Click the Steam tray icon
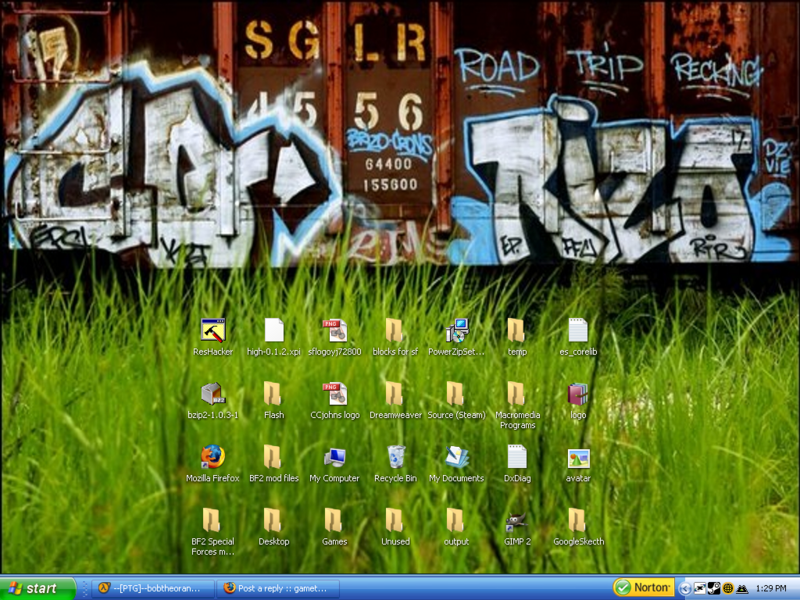The image size is (800, 600). [714, 589]
